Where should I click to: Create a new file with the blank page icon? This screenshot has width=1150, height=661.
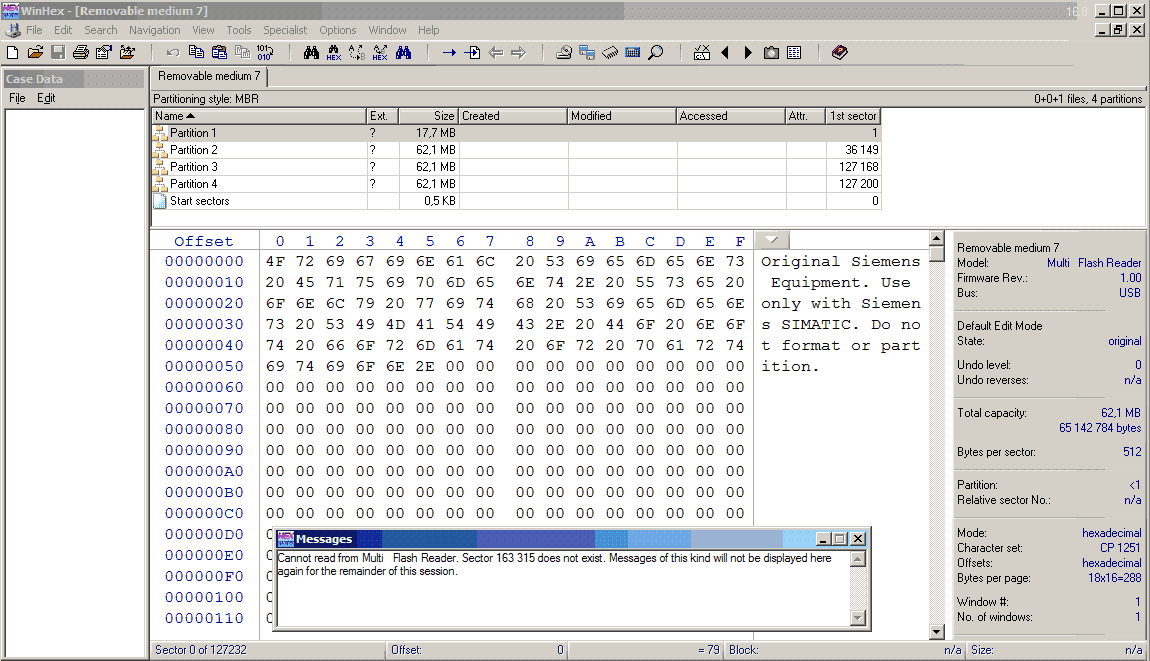coord(12,53)
